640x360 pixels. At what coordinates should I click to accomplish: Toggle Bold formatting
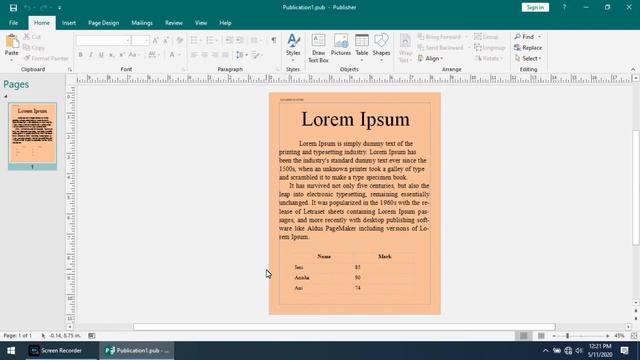click(x=81, y=55)
